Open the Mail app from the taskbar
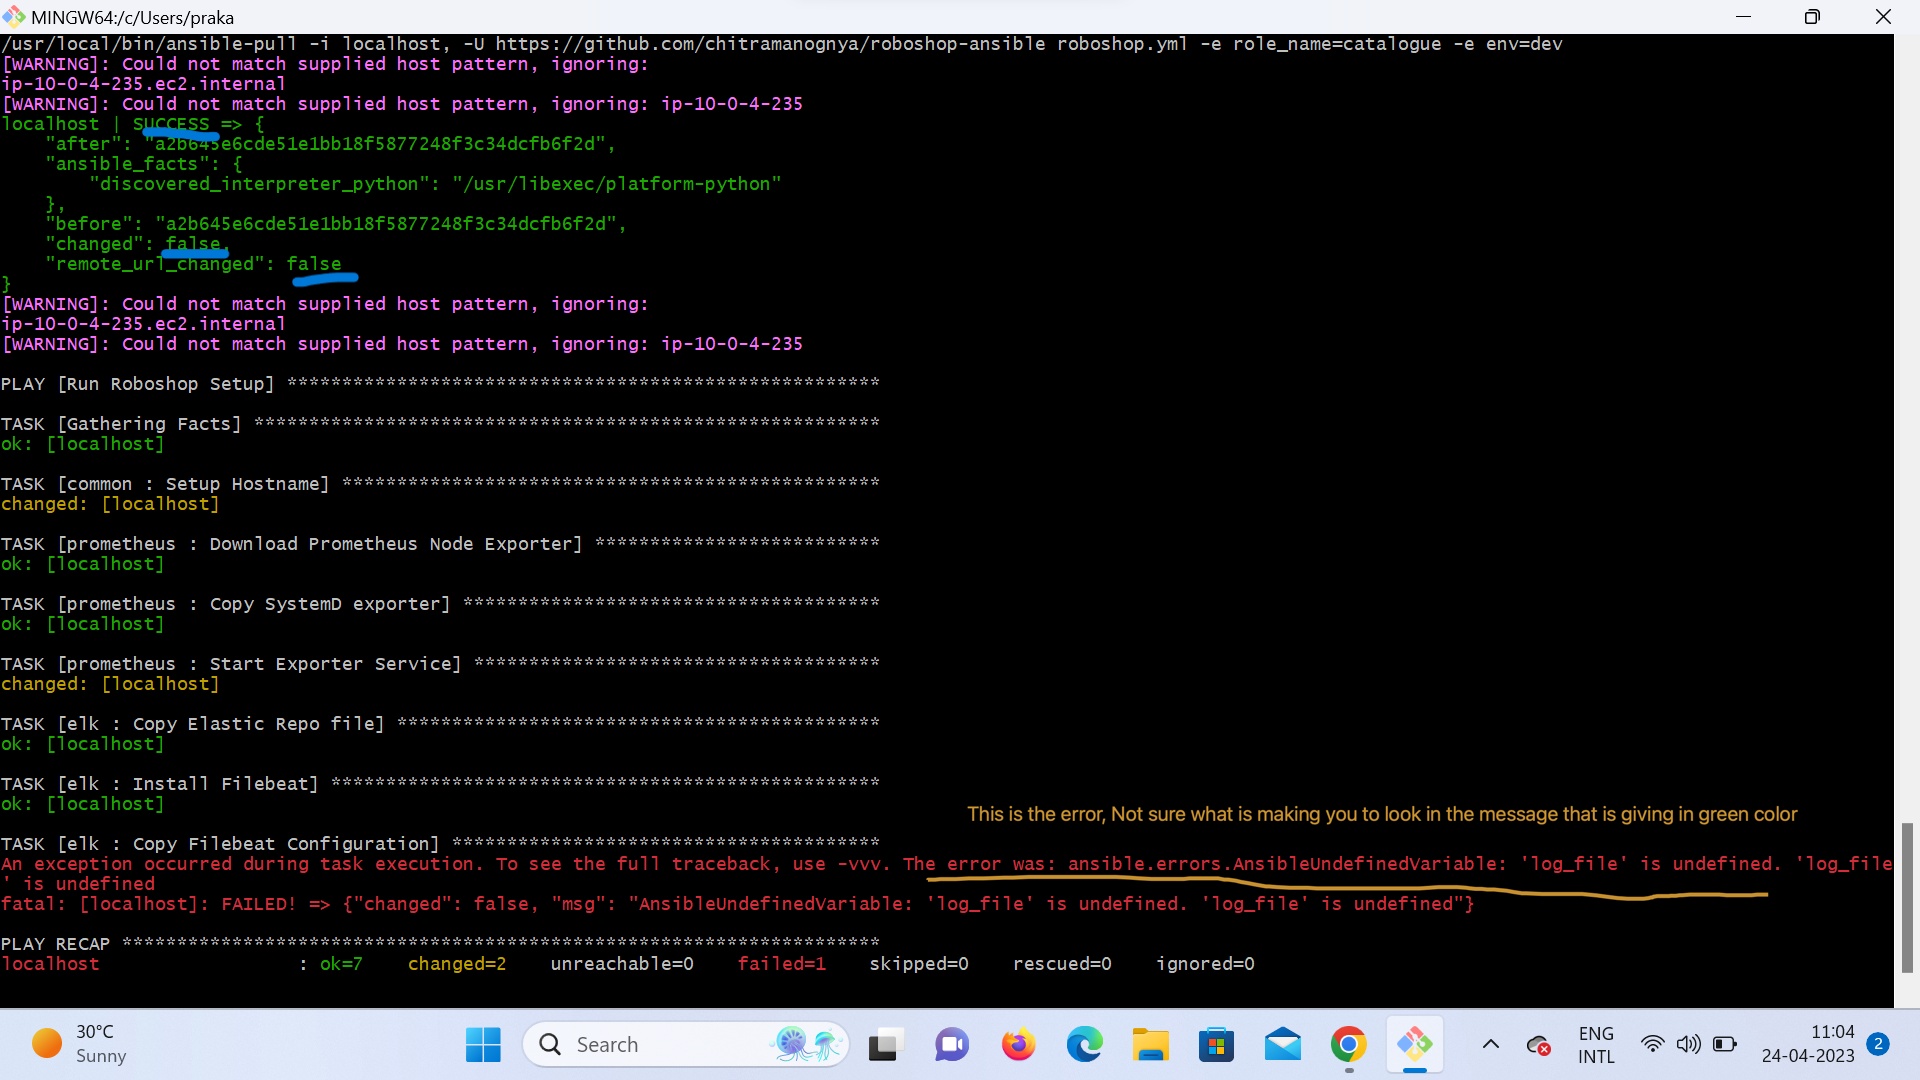Screen dimensions: 1920x1080 point(1283,1044)
